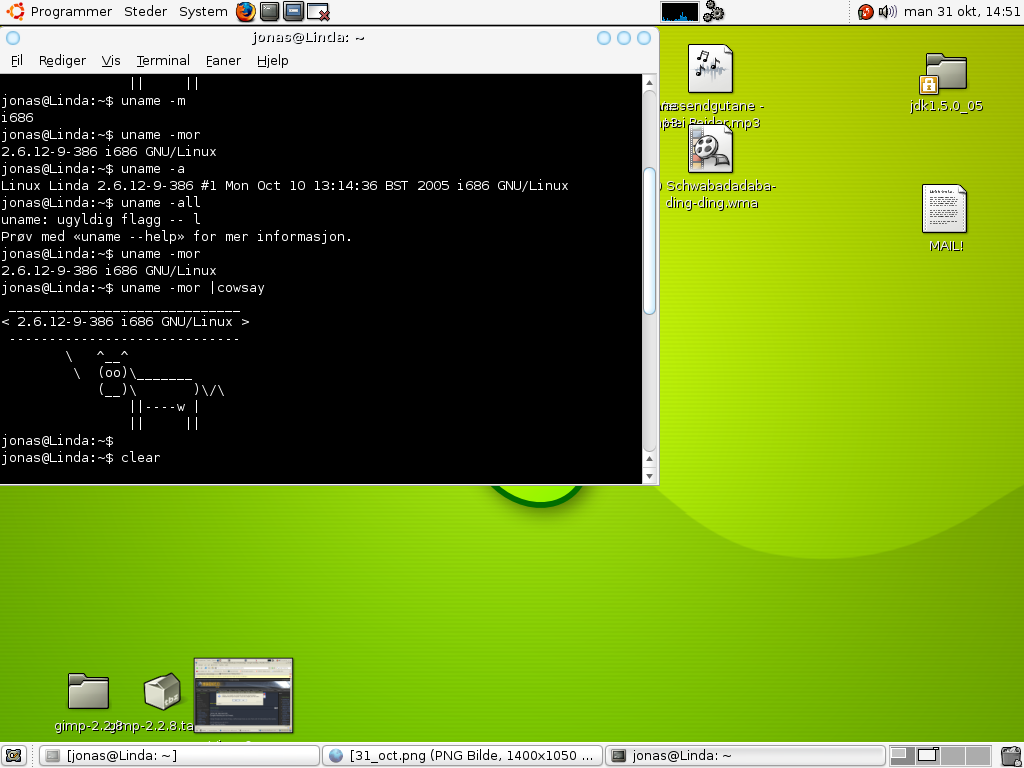Click the volume speaker icon
The image size is (1024, 768).
pyautogui.click(x=887, y=12)
